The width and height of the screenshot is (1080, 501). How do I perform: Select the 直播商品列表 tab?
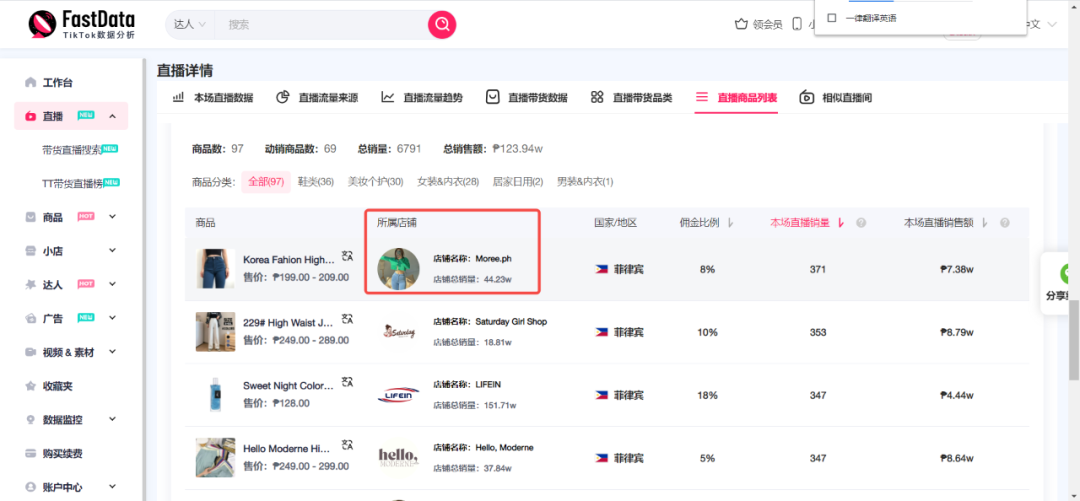[x=736, y=97]
